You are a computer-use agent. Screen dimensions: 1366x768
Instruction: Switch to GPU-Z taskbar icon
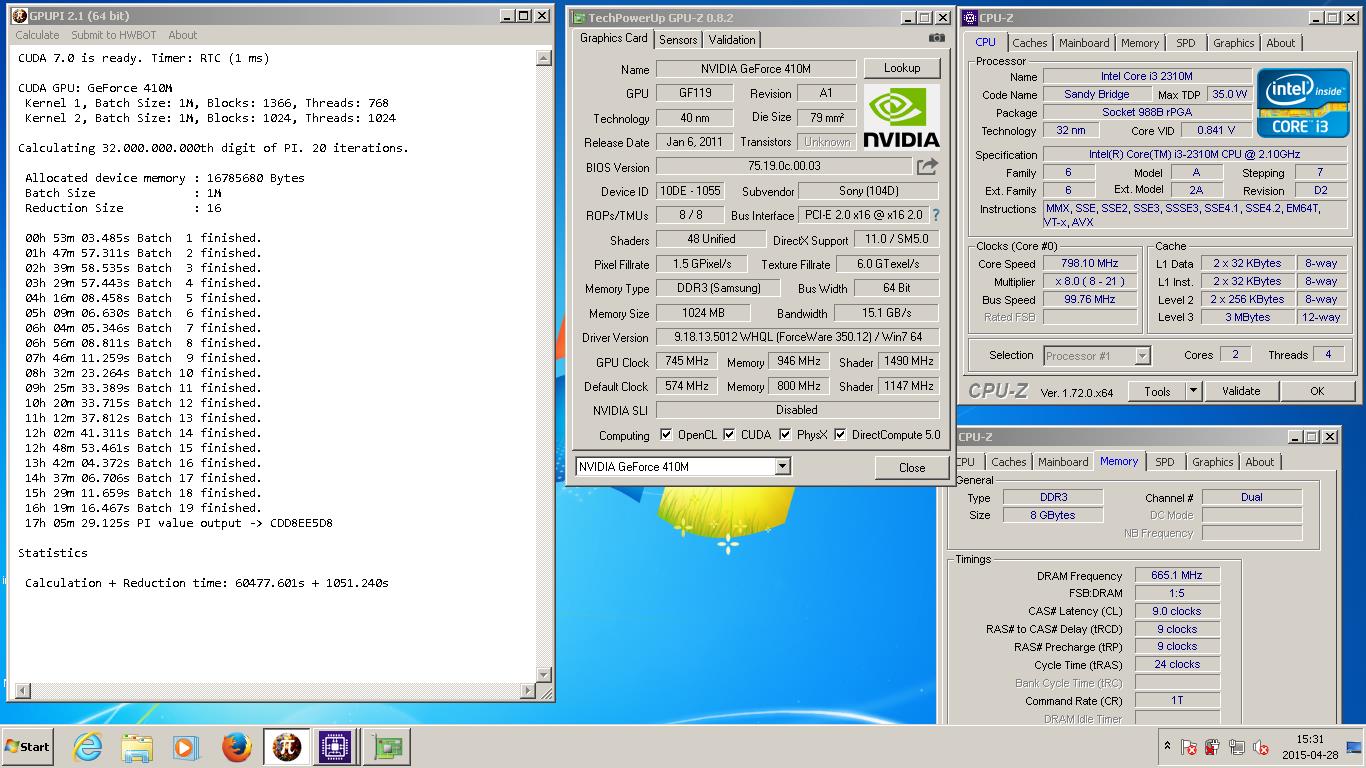(386, 746)
